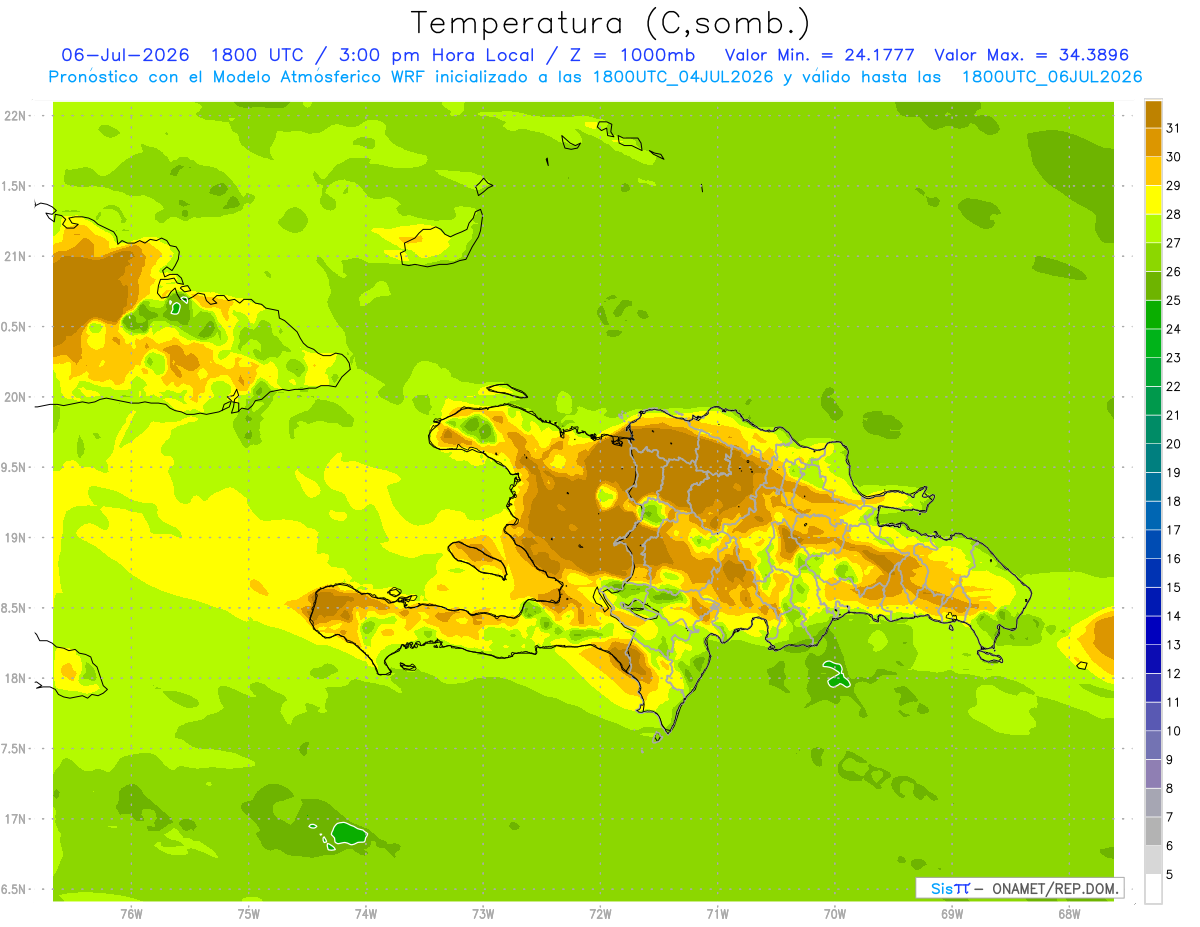The width and height of the screenshot is (1200, 927).
Task: Click the yellow legend swatch between 28 and 29
Action: (1153, 200)
